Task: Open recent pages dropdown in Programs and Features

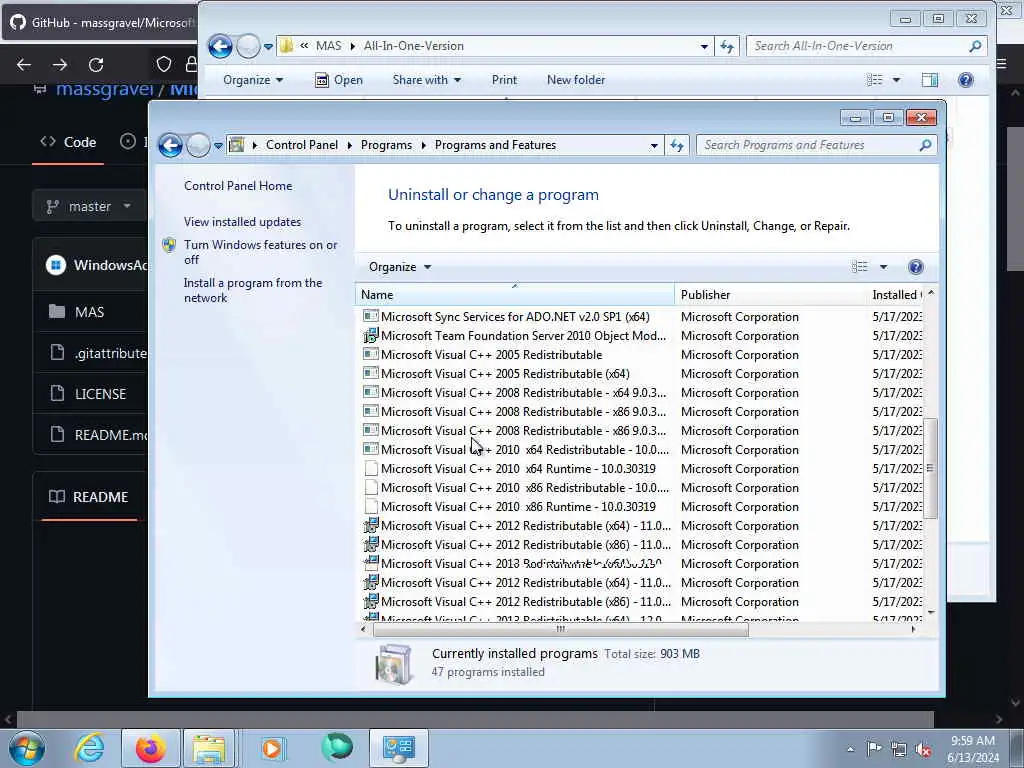Action: (x=218, y=145)
